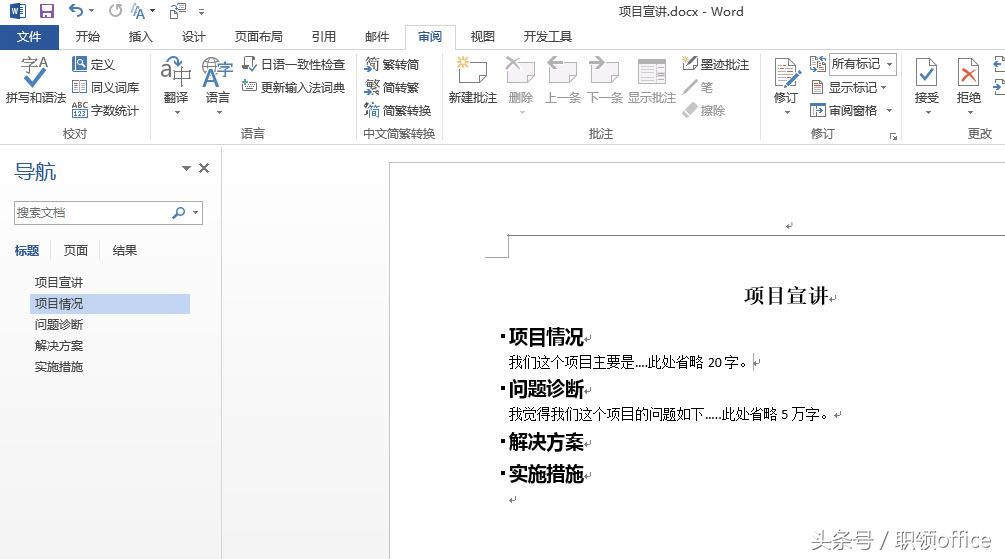Open the Reviewing Pane (审阅窗格)
Viewport: 1005px width, 559px height.
pos(843,110)
